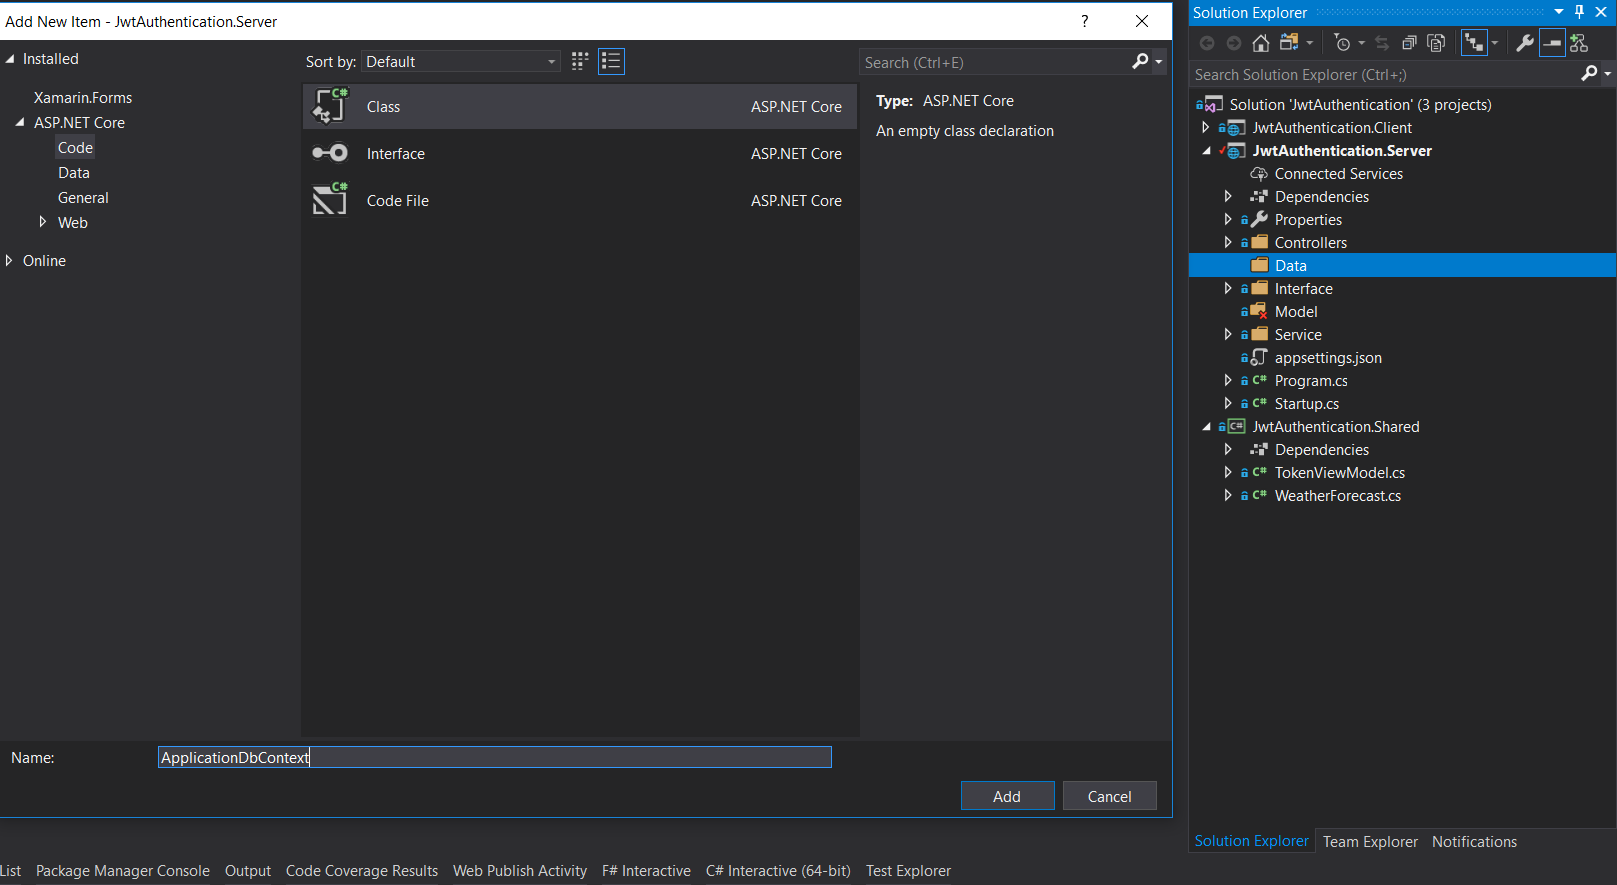Expand the Online templates node
The image size is (1617, 885).
tap(9, 260)
